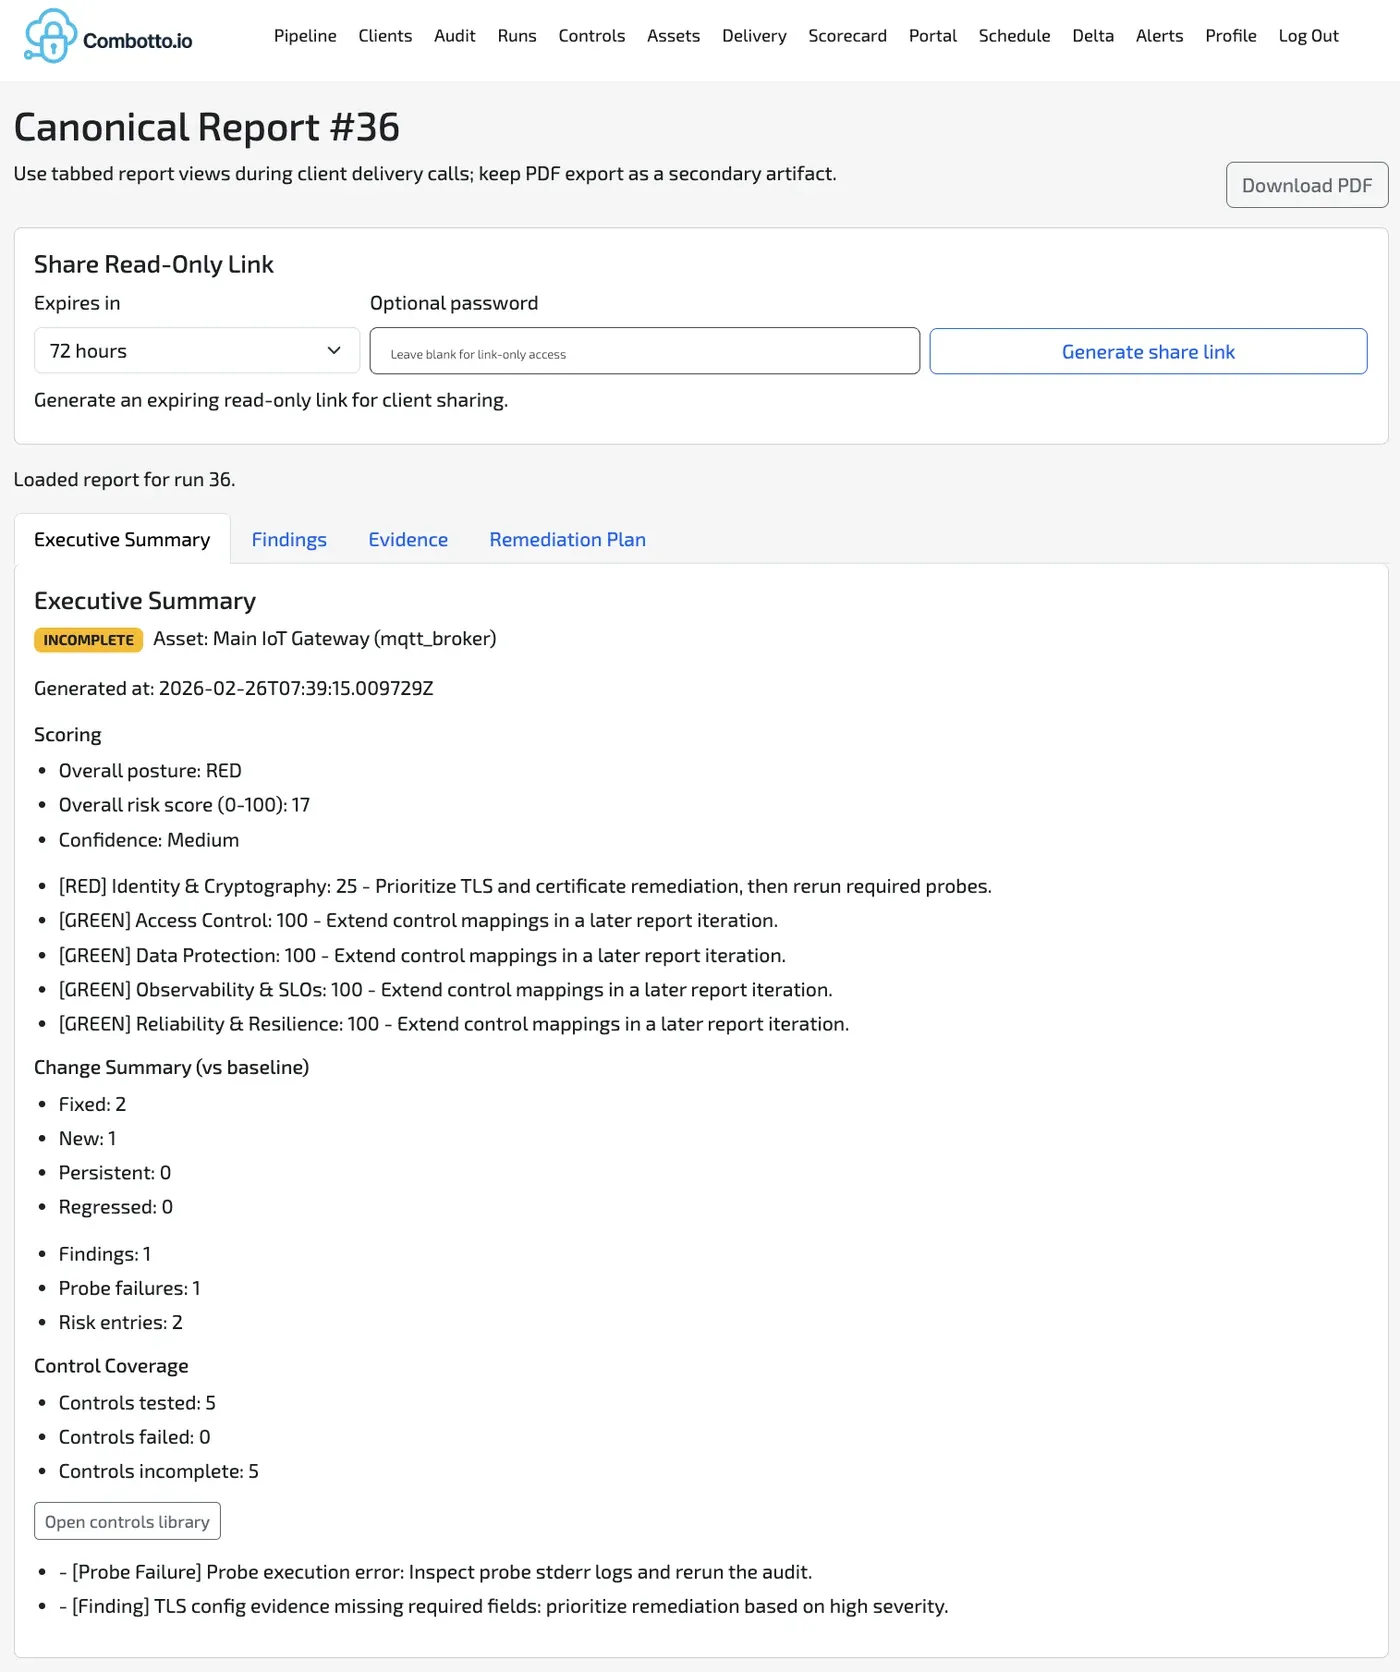Change the 72 hours expiry selection

tap(196, 350)
